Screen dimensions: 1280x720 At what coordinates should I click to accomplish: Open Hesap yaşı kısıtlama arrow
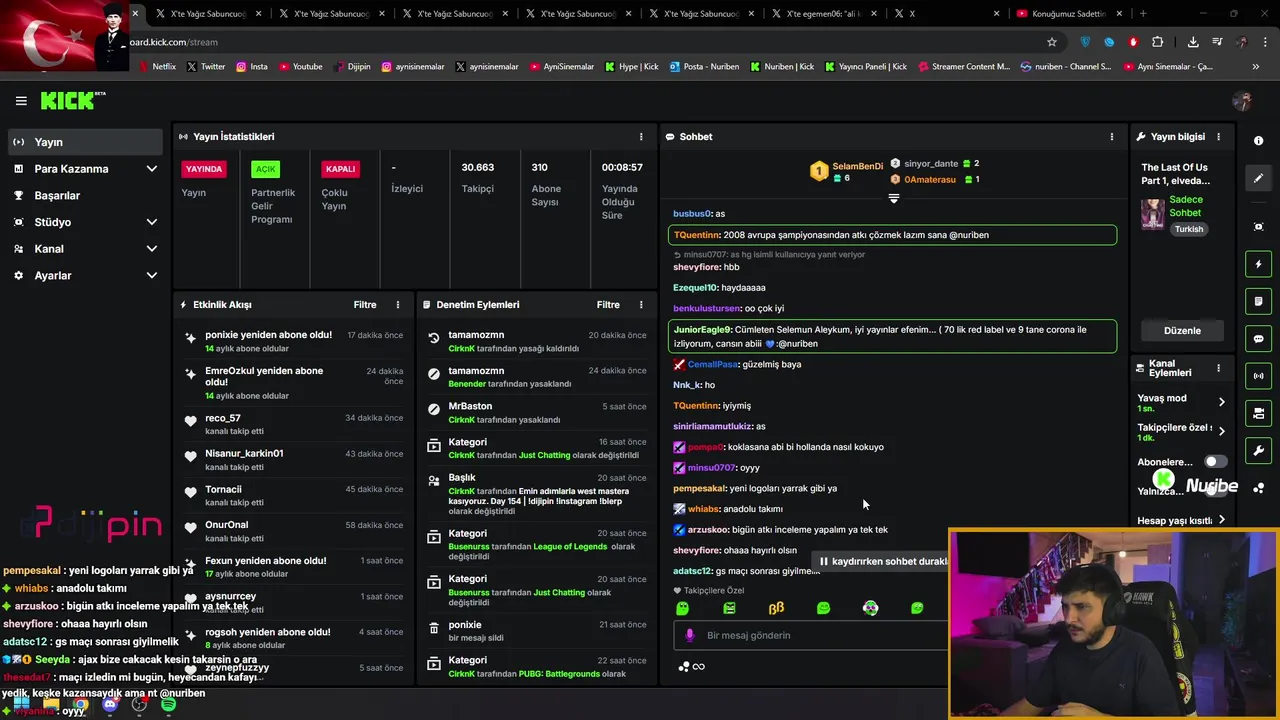pyautogui.click(x=1221, y=520)
